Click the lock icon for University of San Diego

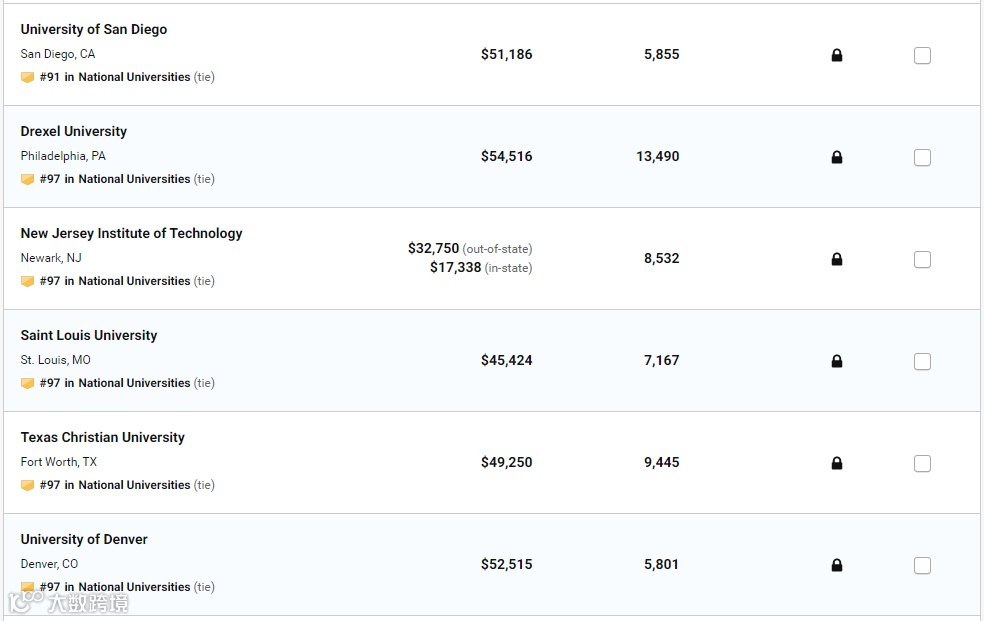(x=837, y=56)
